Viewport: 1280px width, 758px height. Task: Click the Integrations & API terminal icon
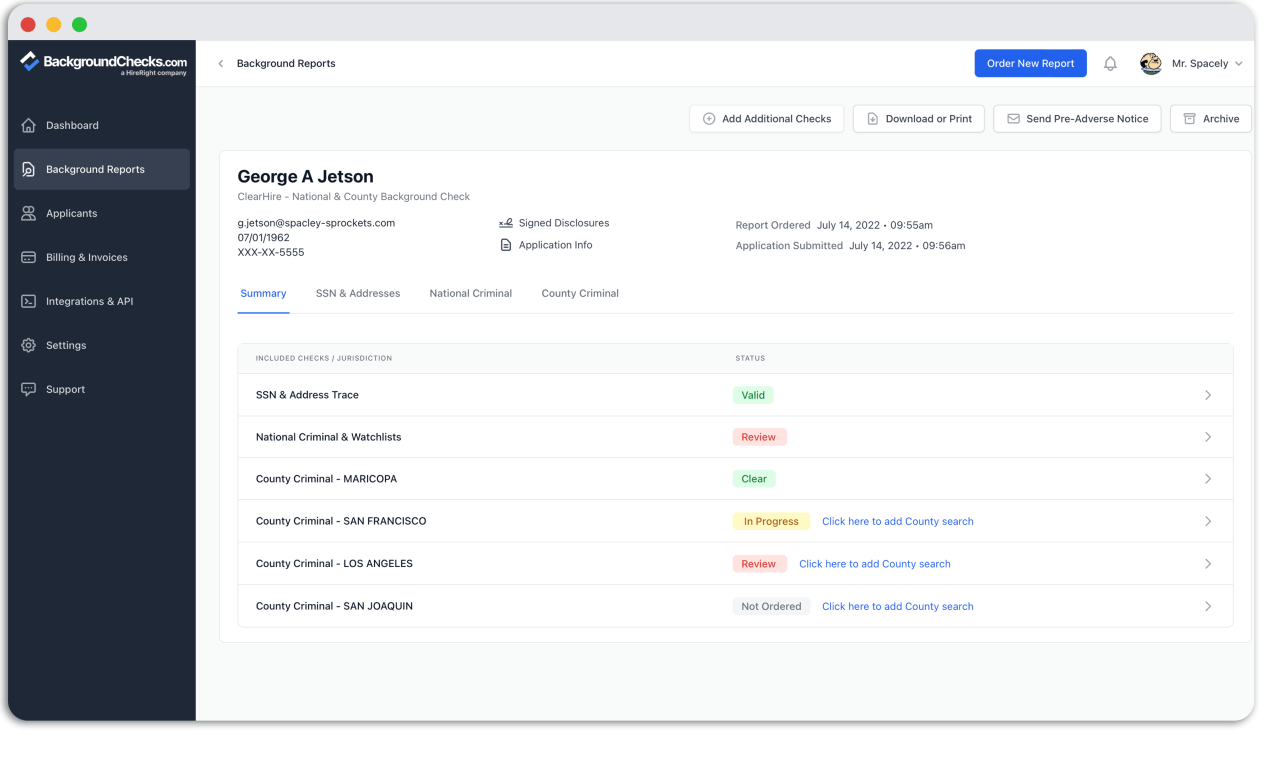29,301
